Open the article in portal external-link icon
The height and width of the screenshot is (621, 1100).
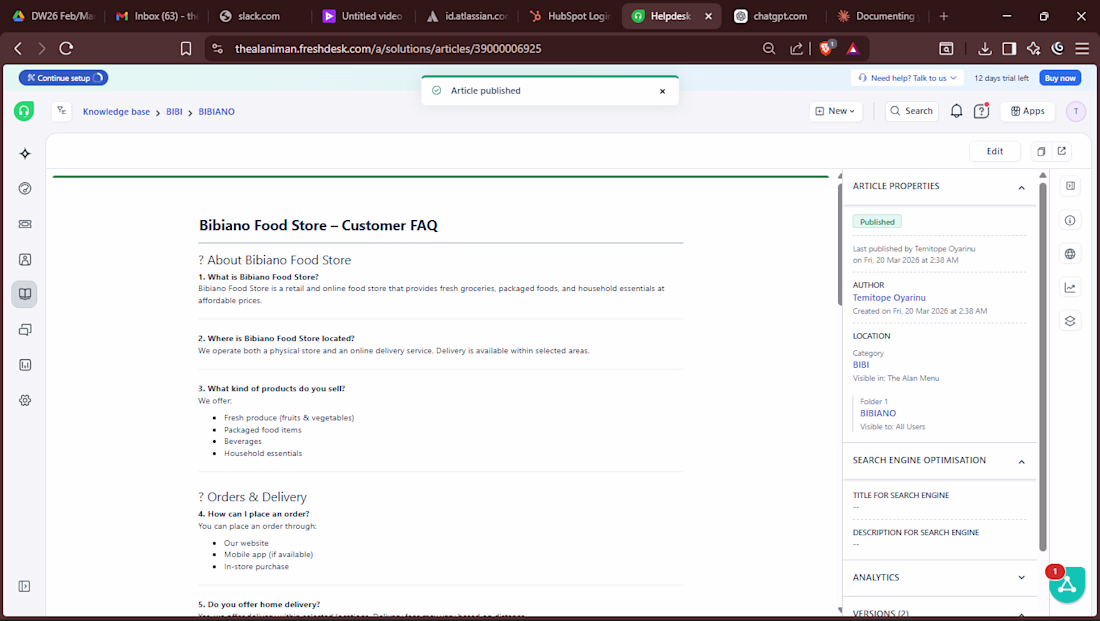pos(1062,151)
